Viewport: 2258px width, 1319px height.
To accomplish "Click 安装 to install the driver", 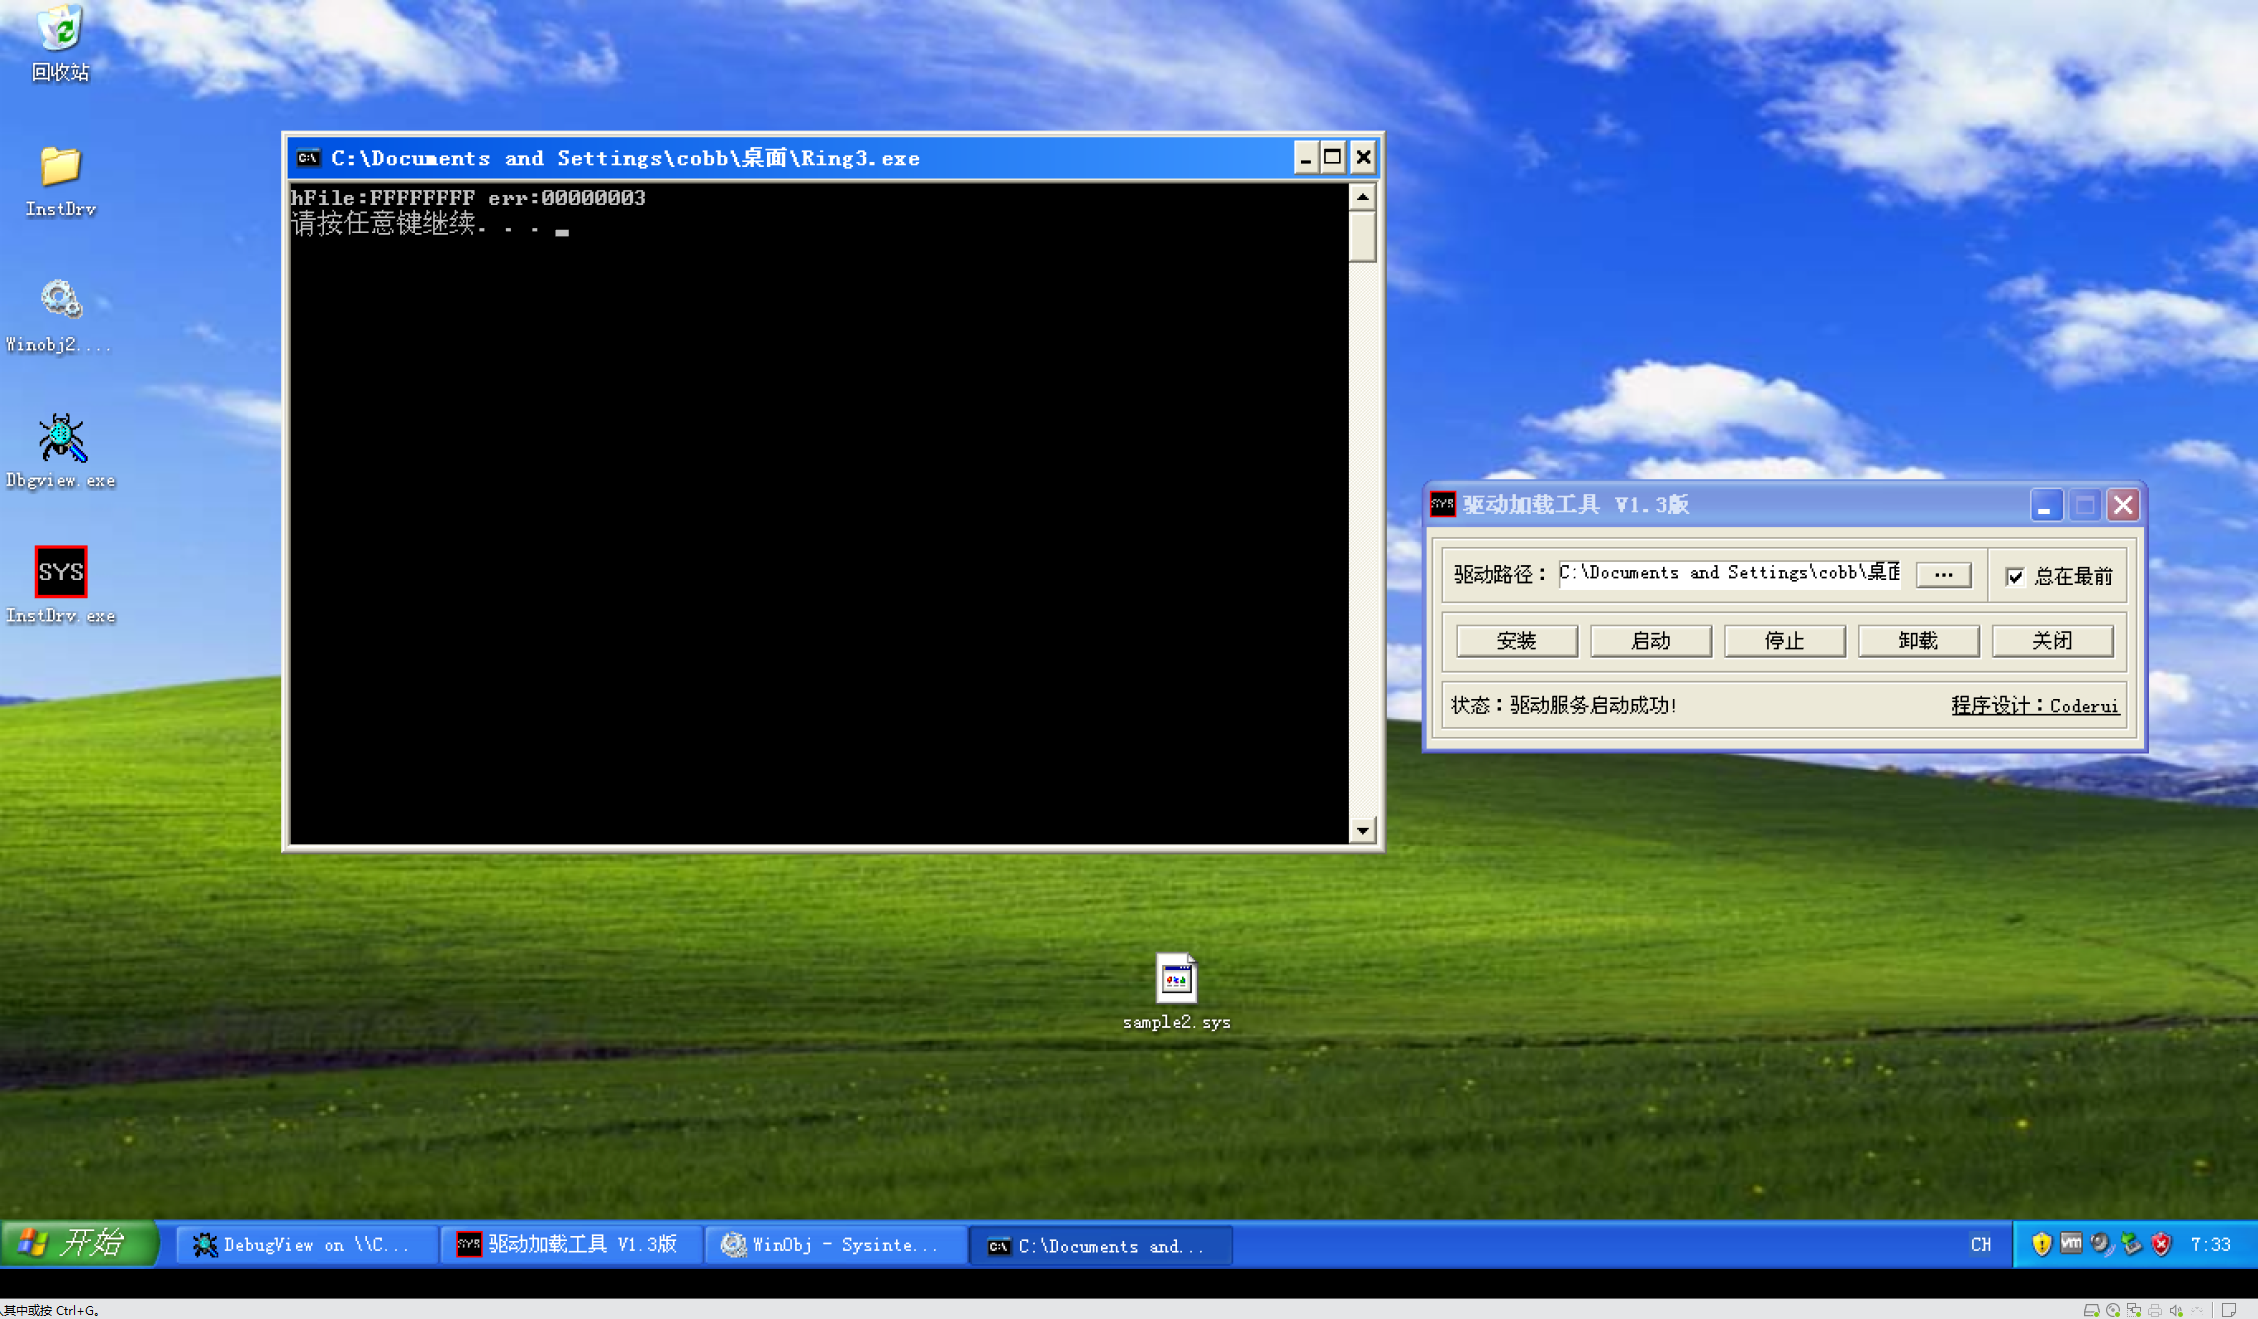I will coord(1516,641).
